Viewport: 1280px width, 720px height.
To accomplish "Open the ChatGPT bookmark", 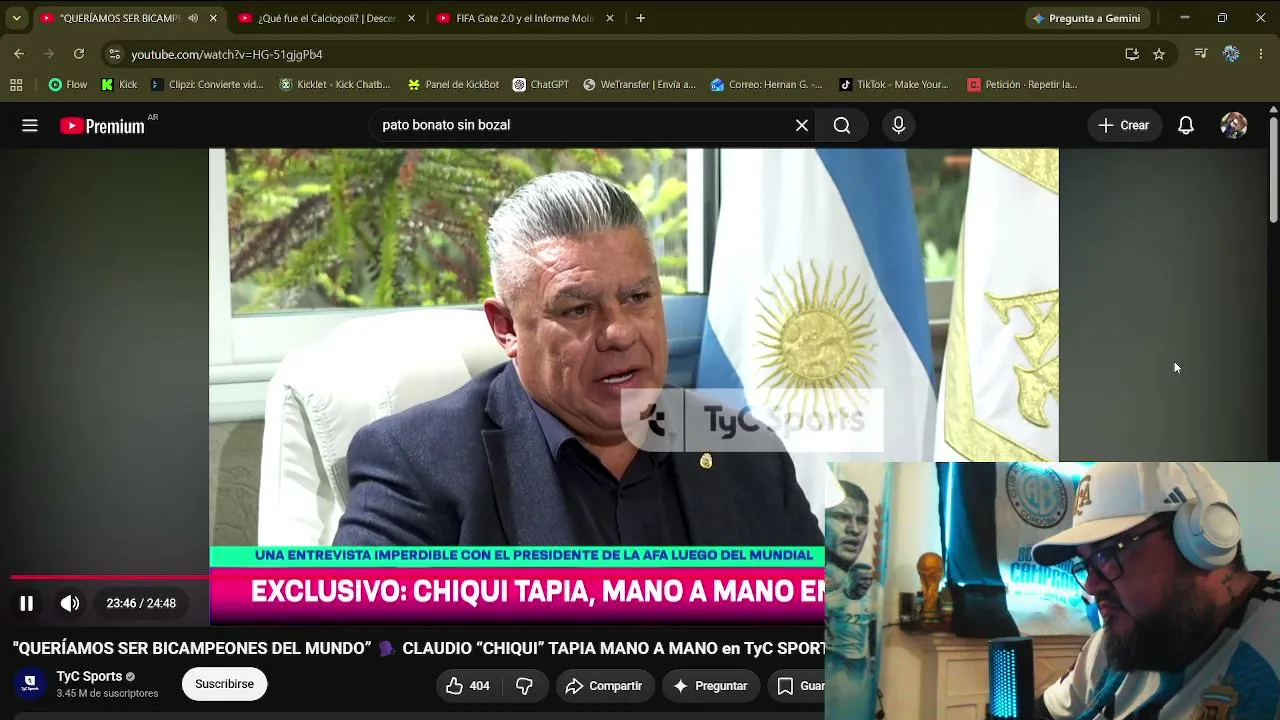I will [541, 85].
